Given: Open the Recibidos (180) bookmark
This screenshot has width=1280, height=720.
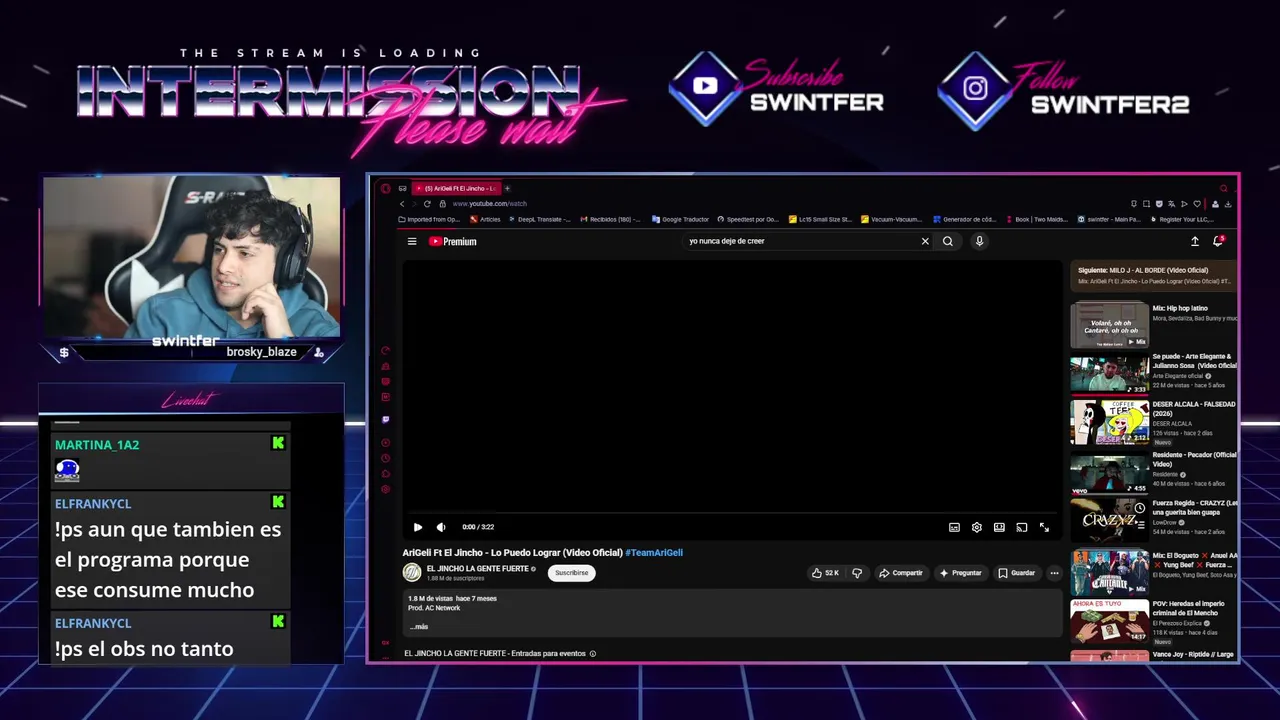Looking at the screenshot, I should [x=610, y=219].
